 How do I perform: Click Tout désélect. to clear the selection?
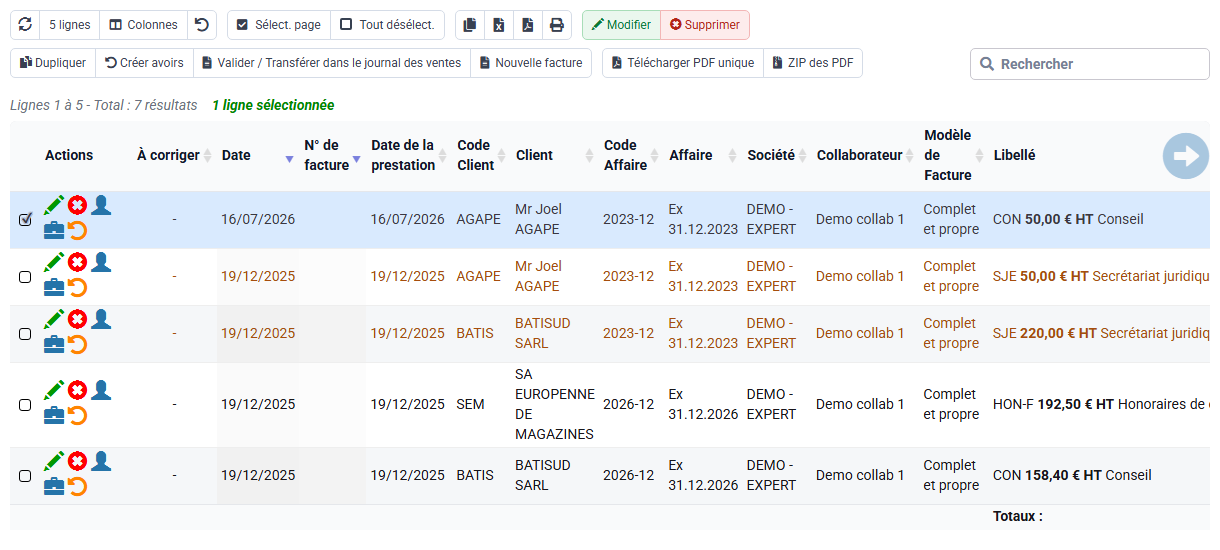[x=387, y=25]
